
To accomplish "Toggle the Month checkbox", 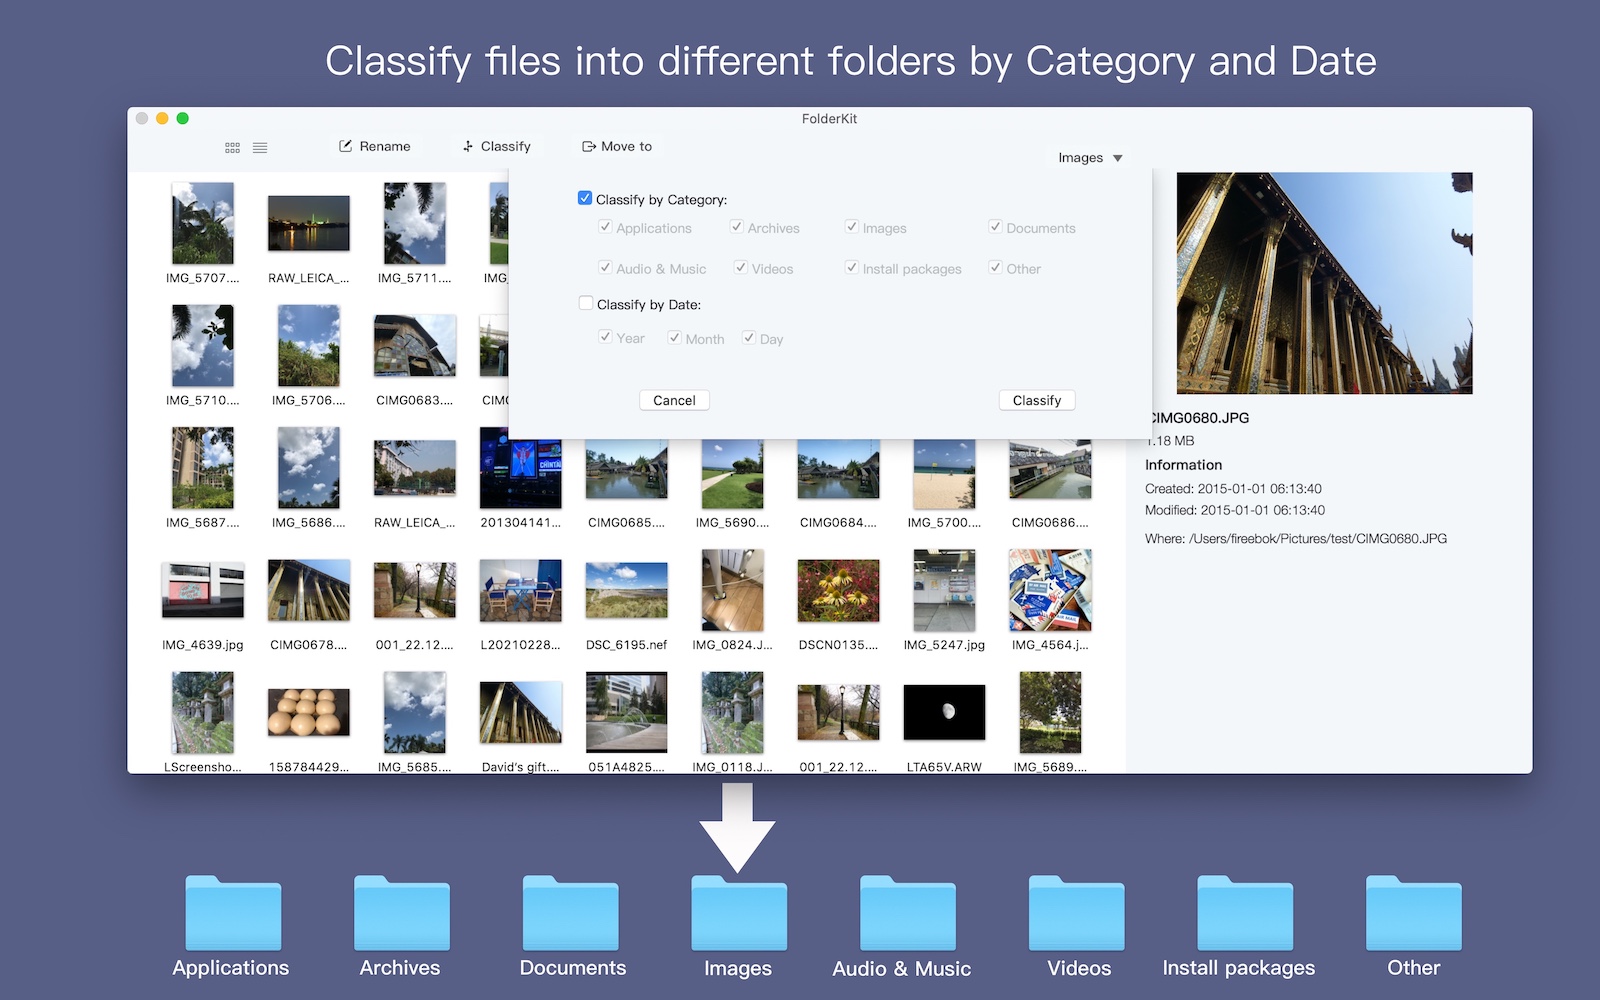I will point(675,337).
